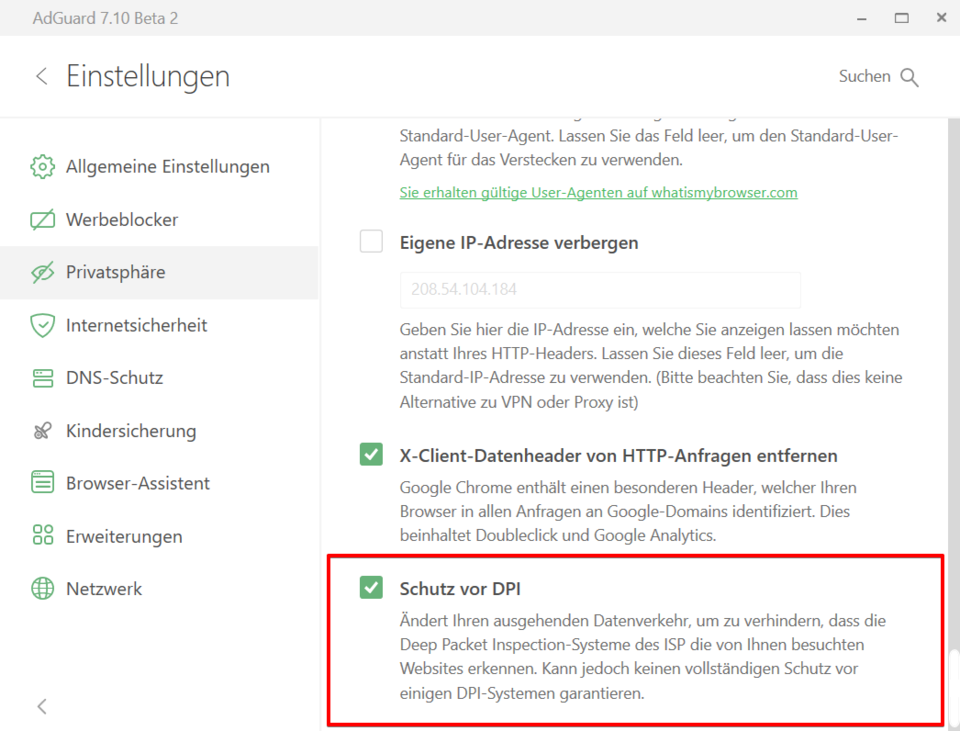Open Erweiterungen section
The height and width of the screenshot is (731, 960).
pos(159,536)
